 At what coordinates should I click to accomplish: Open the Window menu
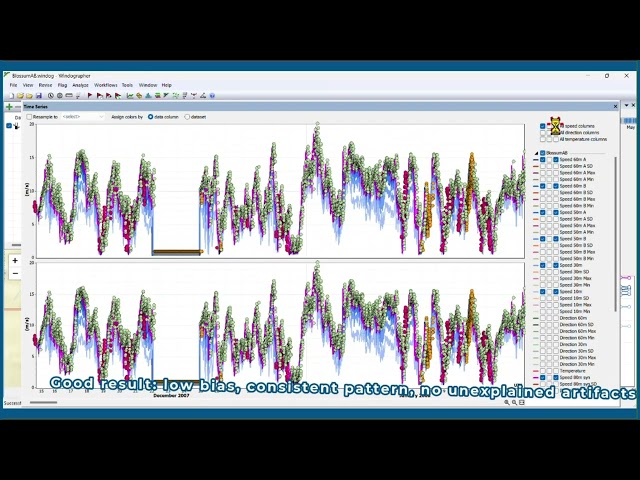pos(148,85)
